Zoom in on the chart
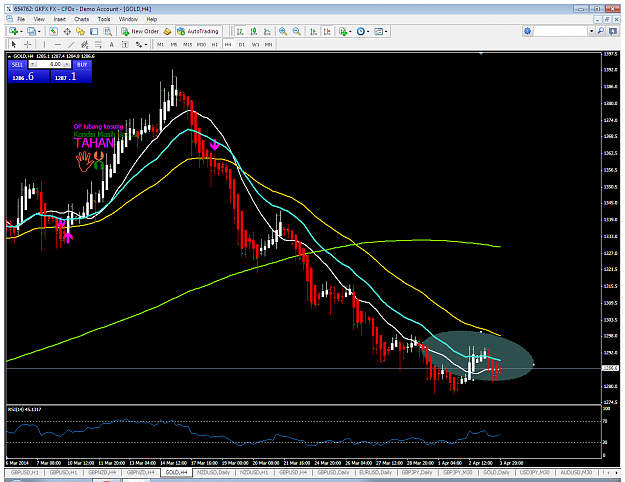The width and height of the screenshot is (625, 482). pyautogui.click(x=283, y=31)
